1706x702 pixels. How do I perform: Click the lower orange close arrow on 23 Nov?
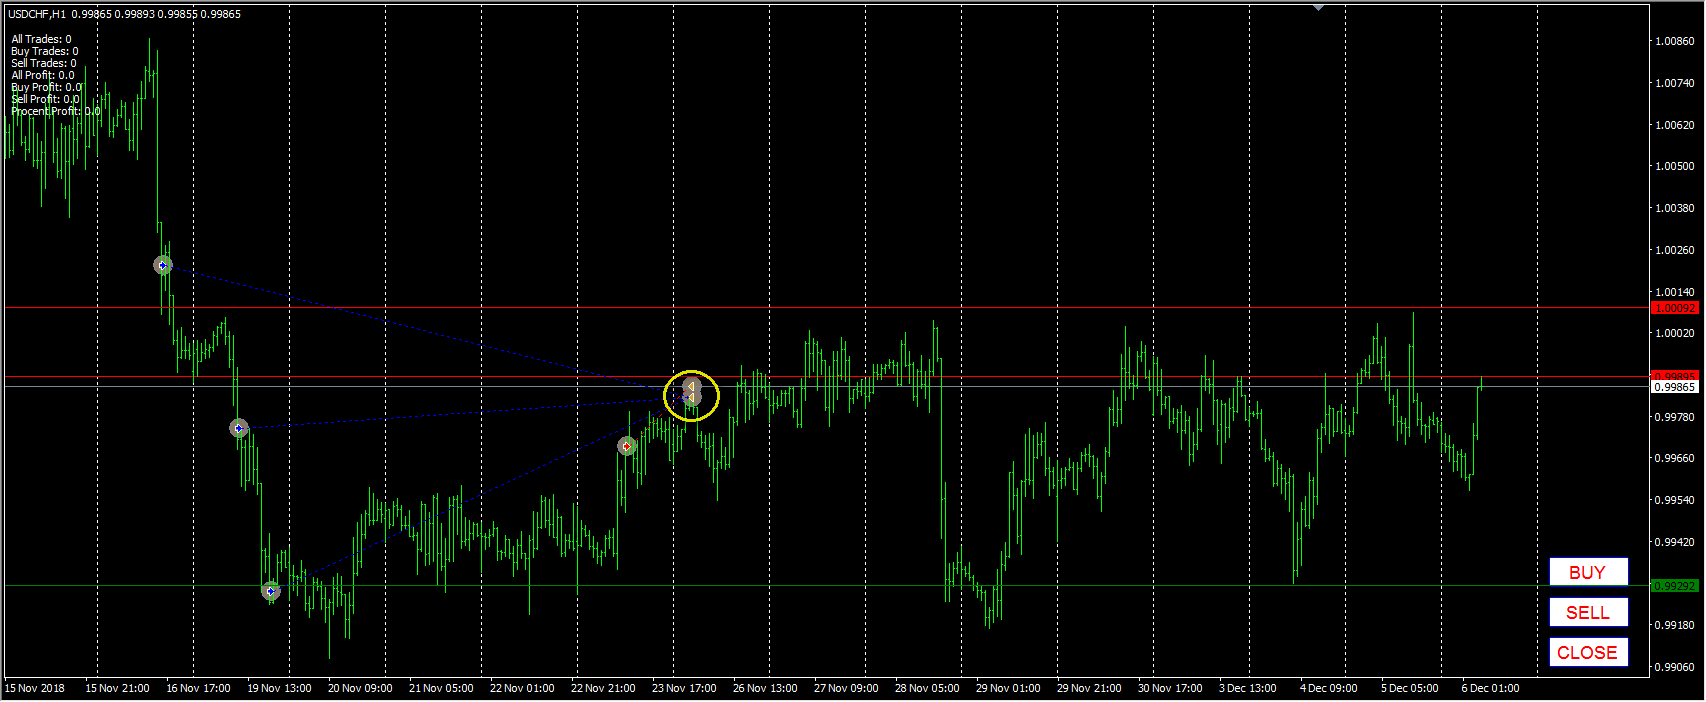pos(691,398)
